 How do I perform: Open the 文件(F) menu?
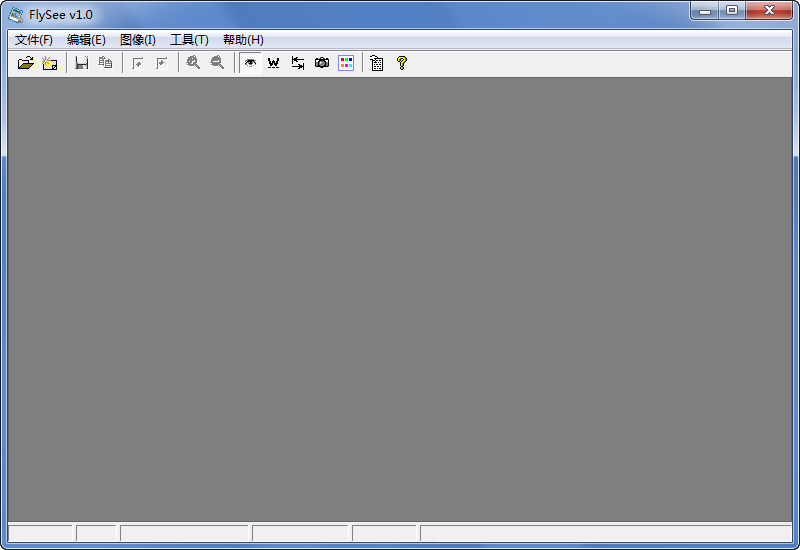point(34,40)
